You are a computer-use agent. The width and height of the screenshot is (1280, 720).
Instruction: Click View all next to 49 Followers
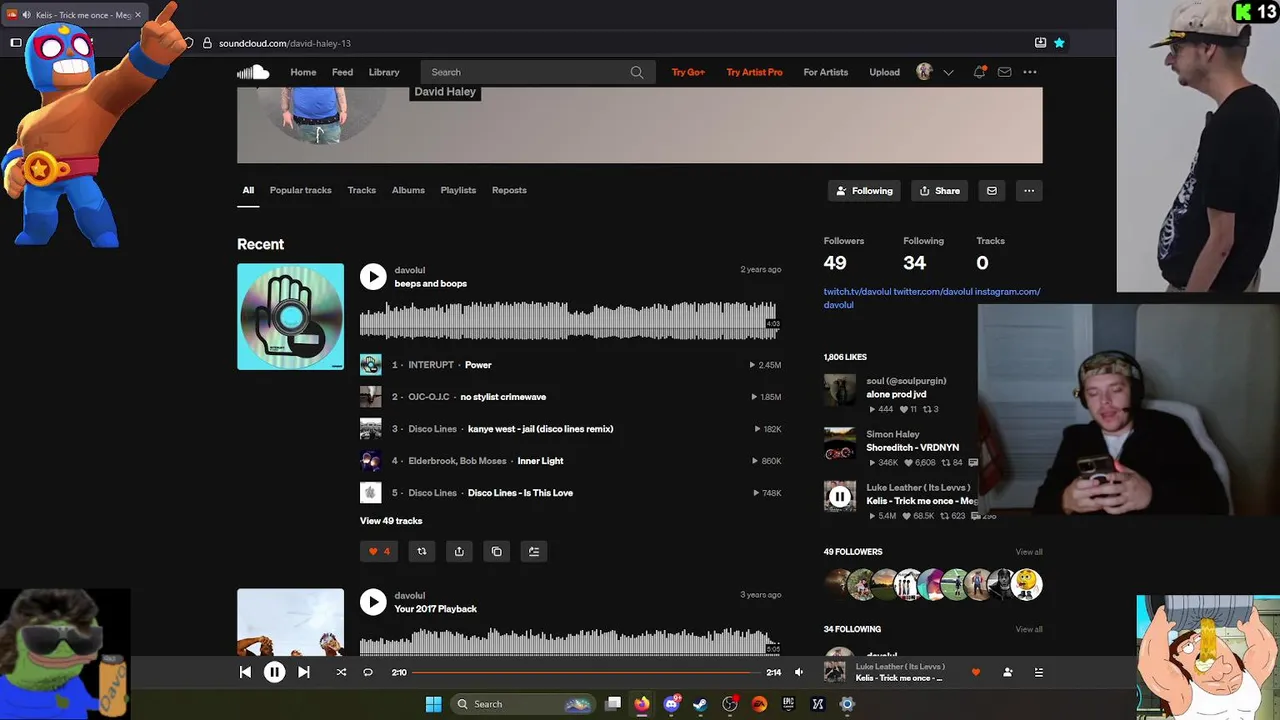[1029, 552]
